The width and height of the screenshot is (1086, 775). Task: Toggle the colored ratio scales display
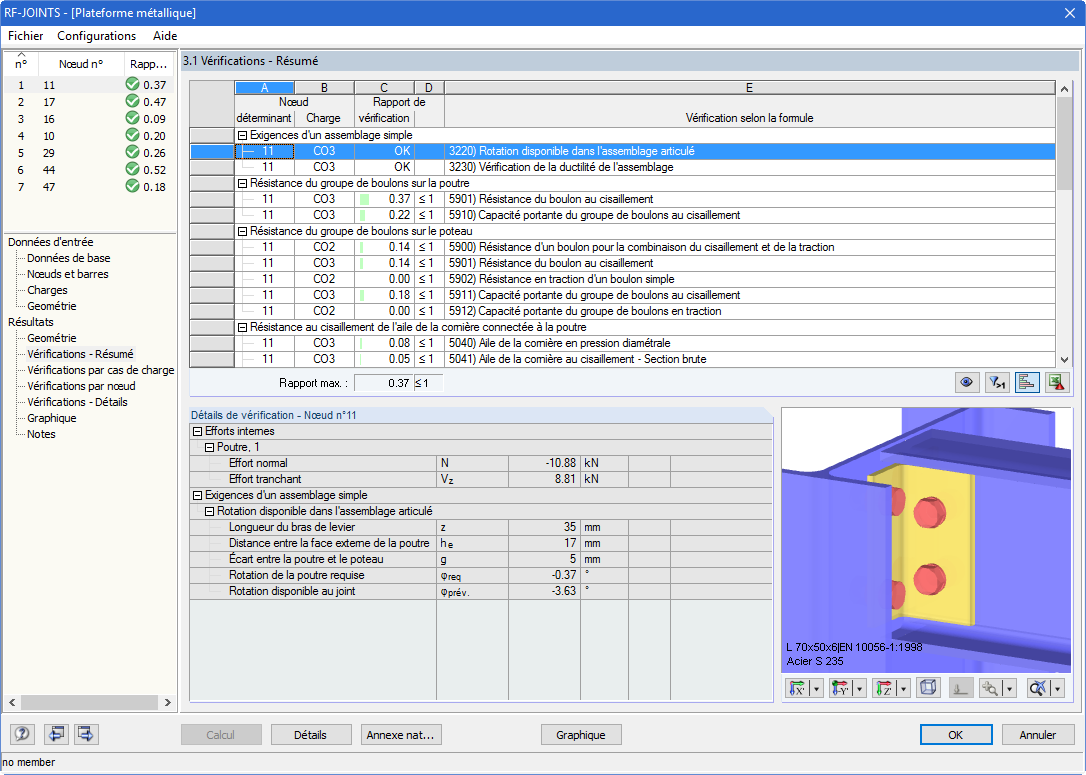[x=1024, y=382]
